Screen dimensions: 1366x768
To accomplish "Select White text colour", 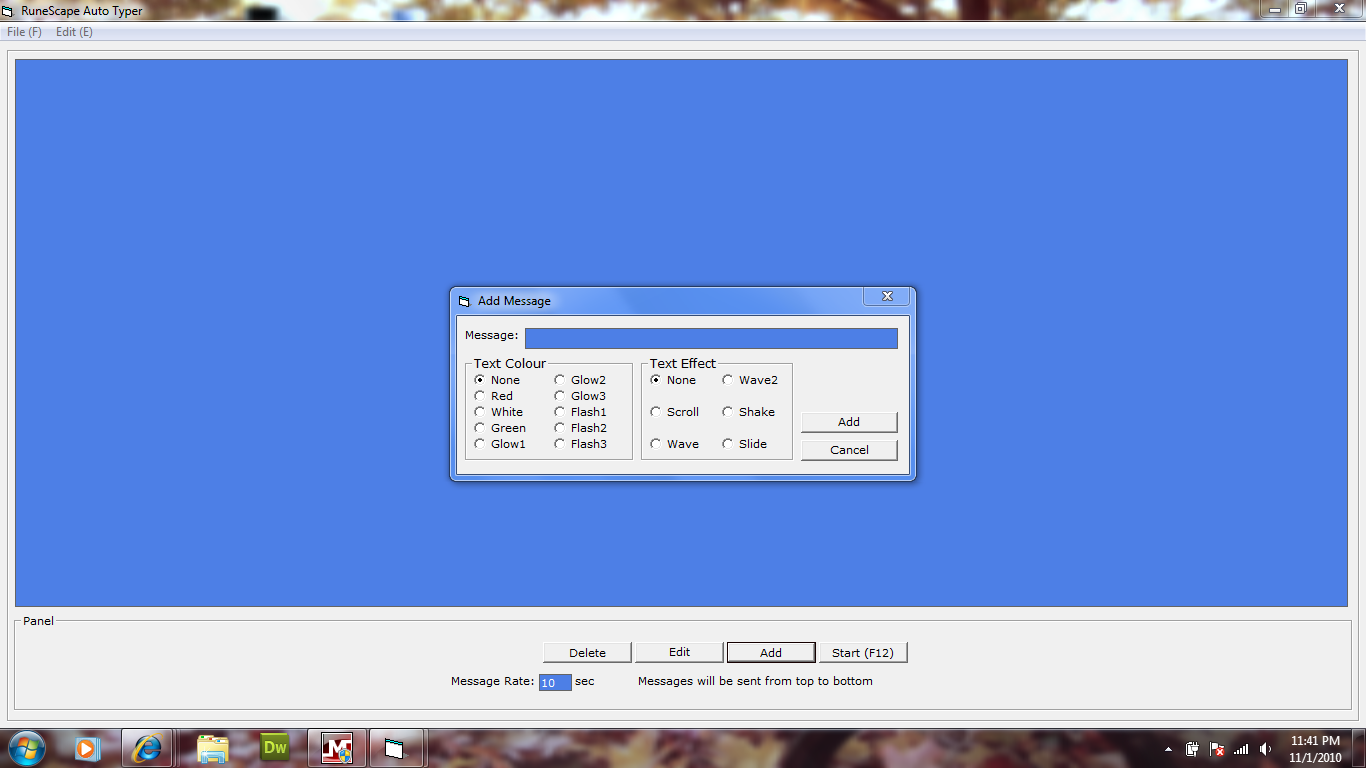I will [x=499, y=412].
